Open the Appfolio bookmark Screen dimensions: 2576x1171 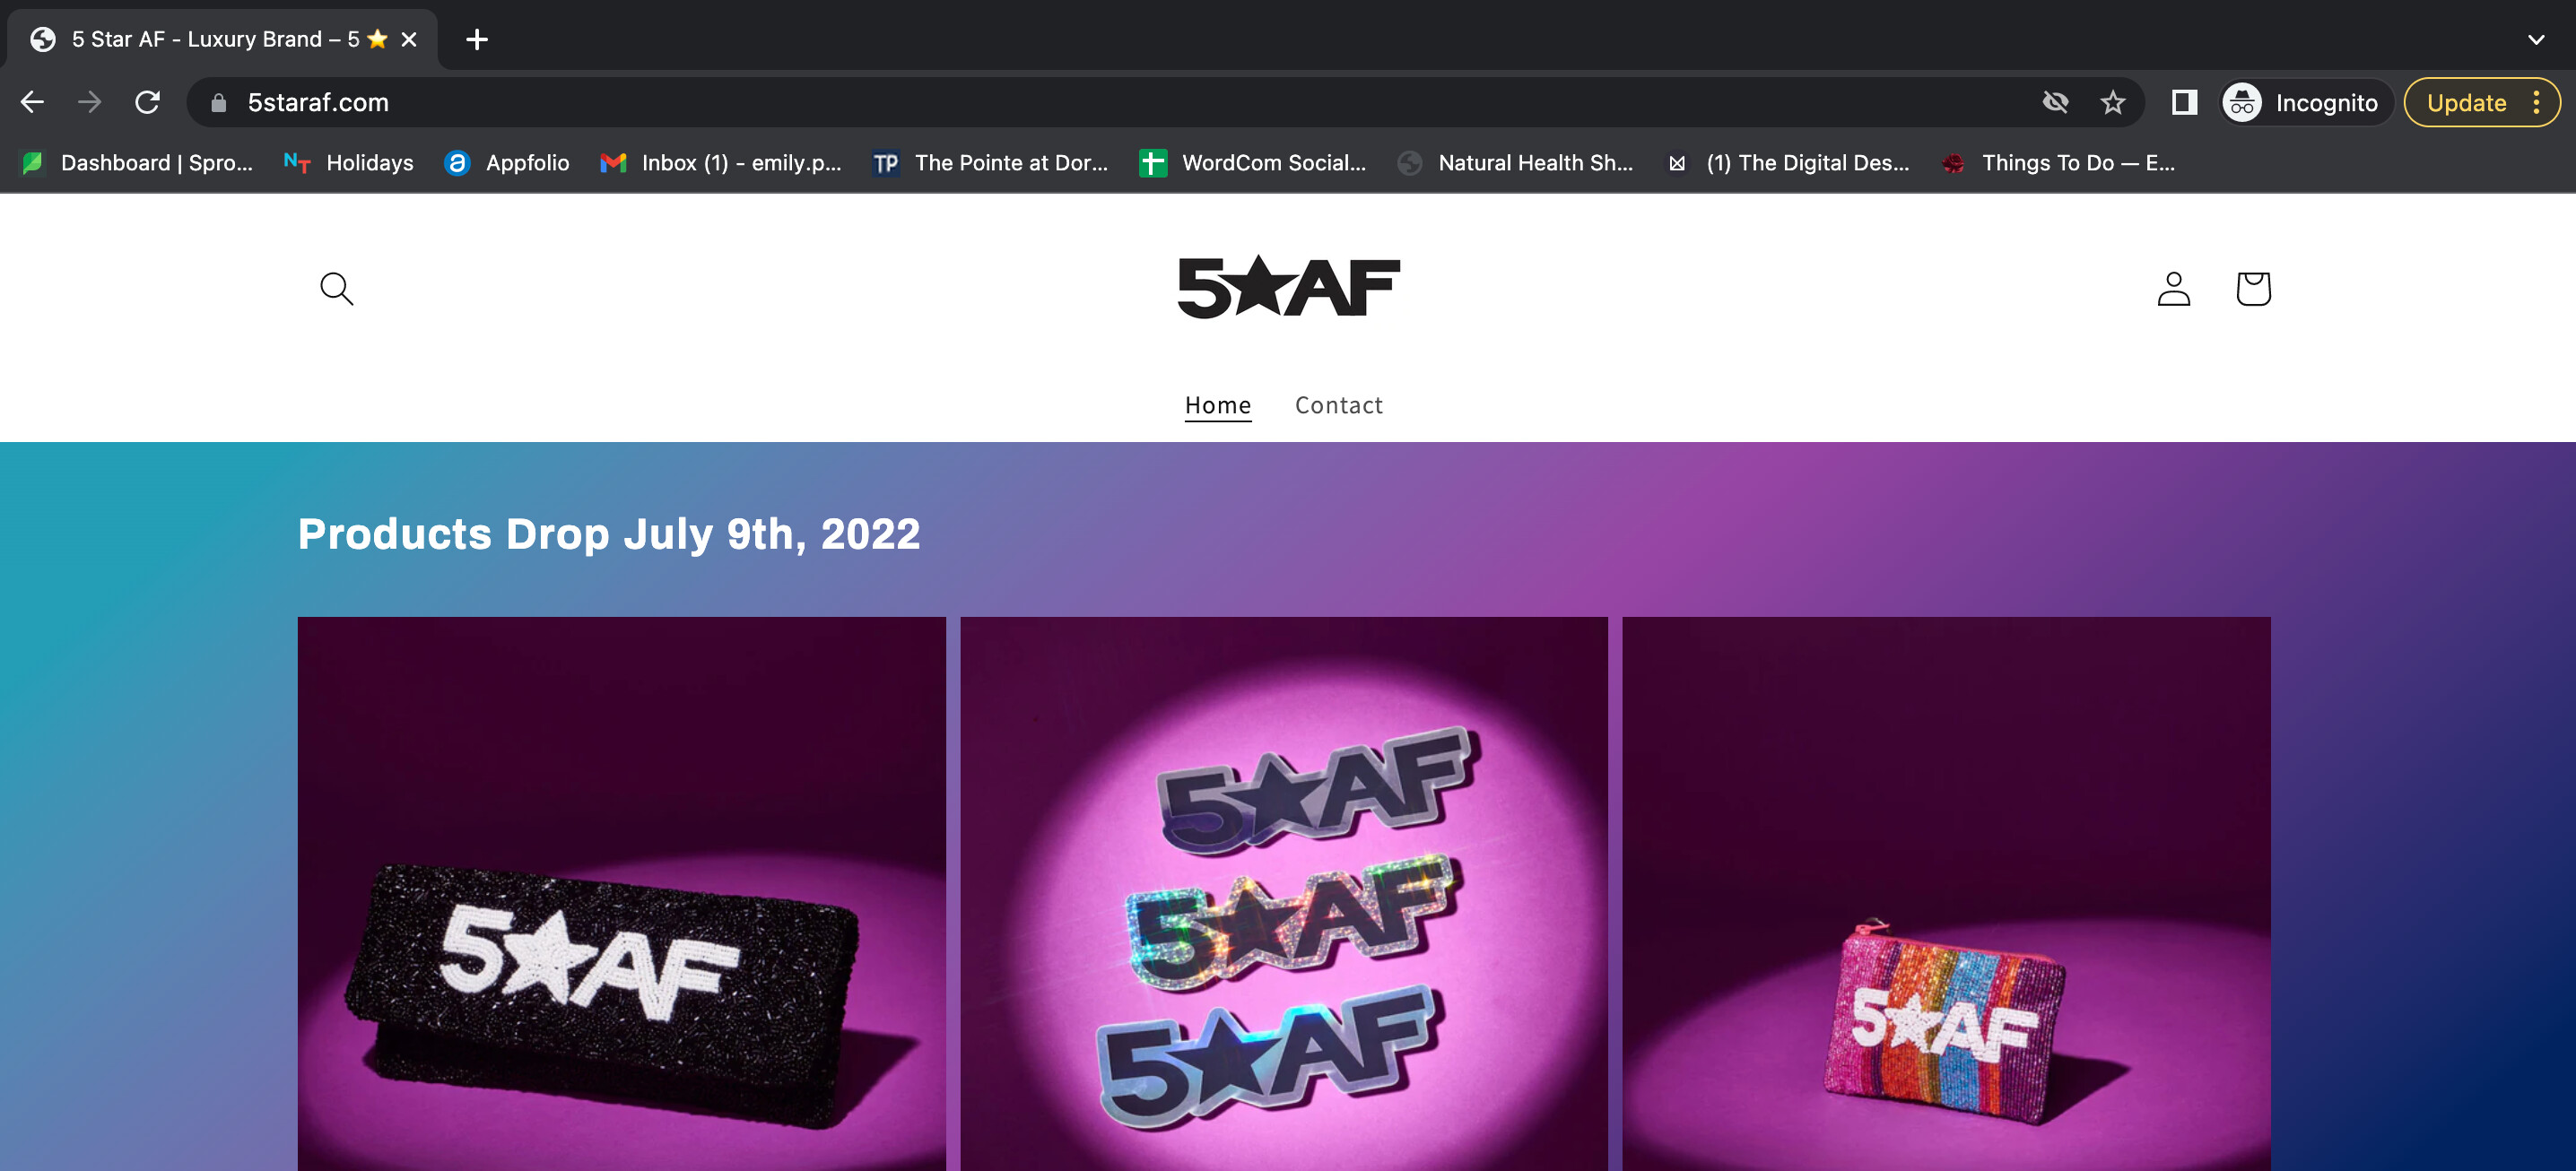point(507,163)
